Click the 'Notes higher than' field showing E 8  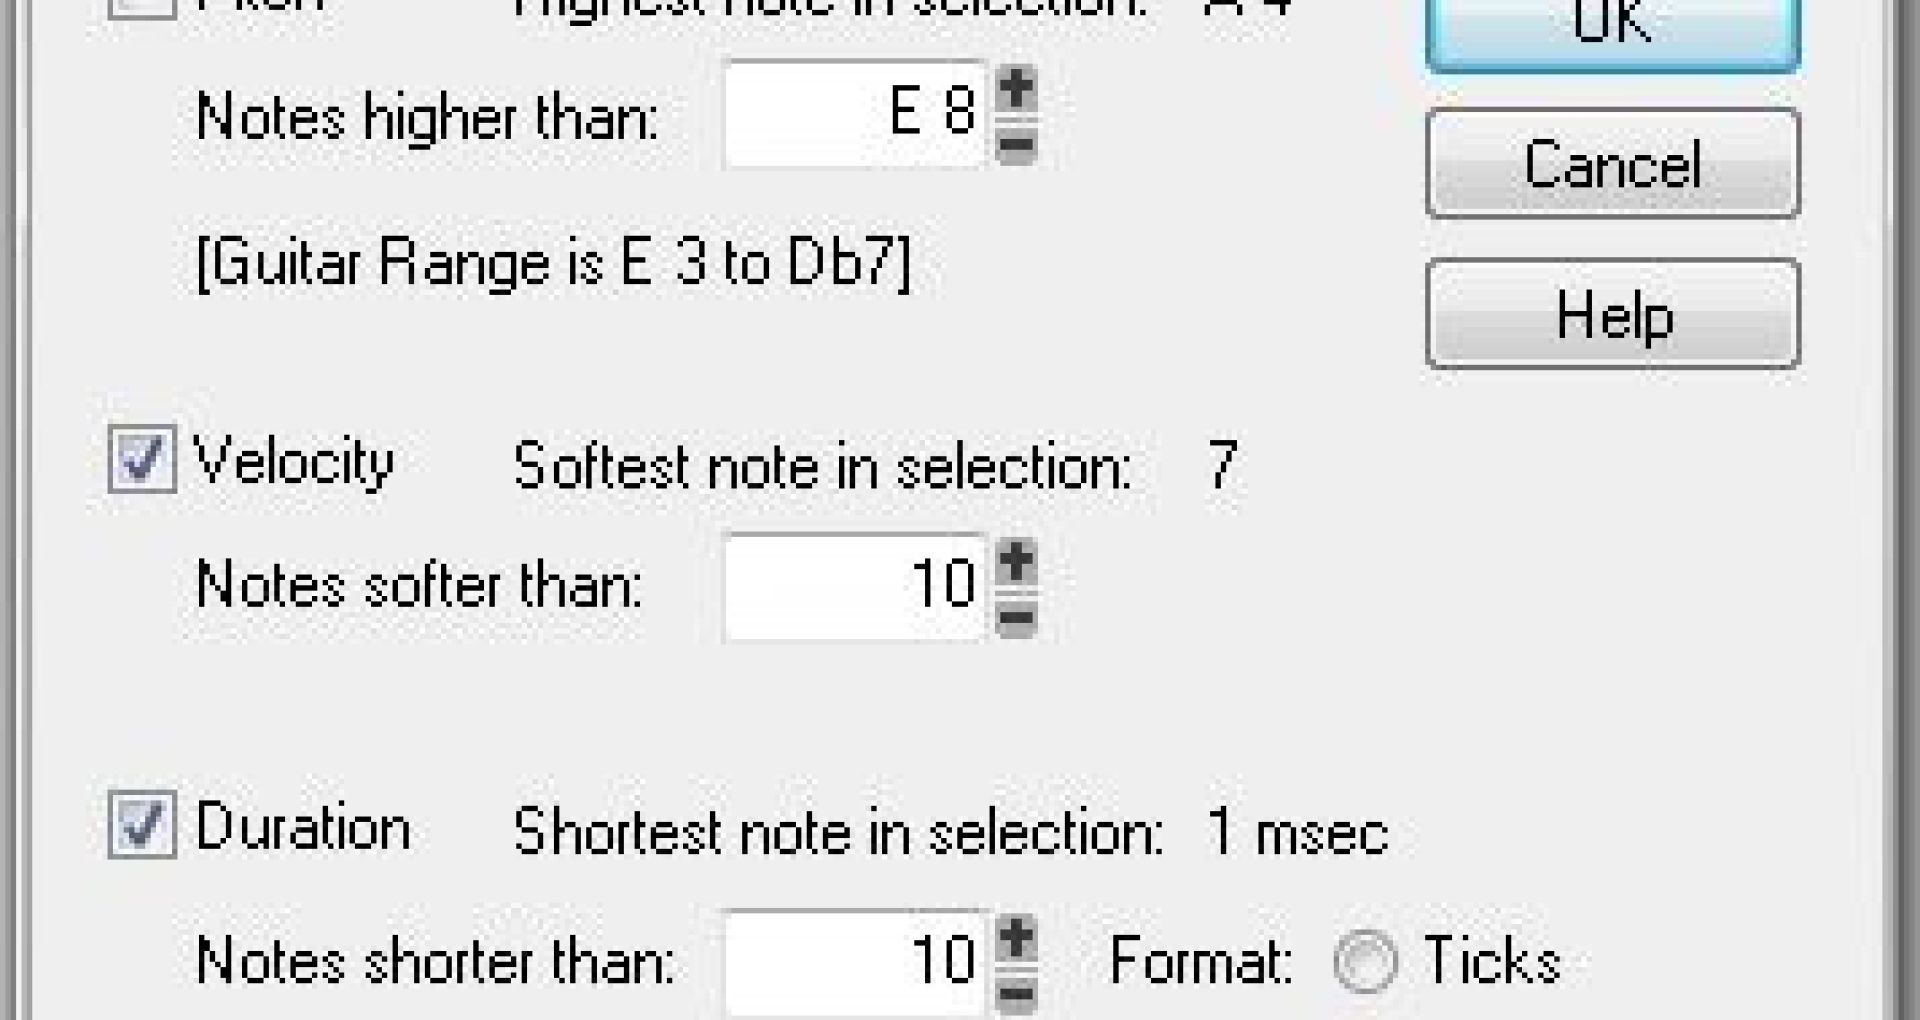tap(855, 115)
